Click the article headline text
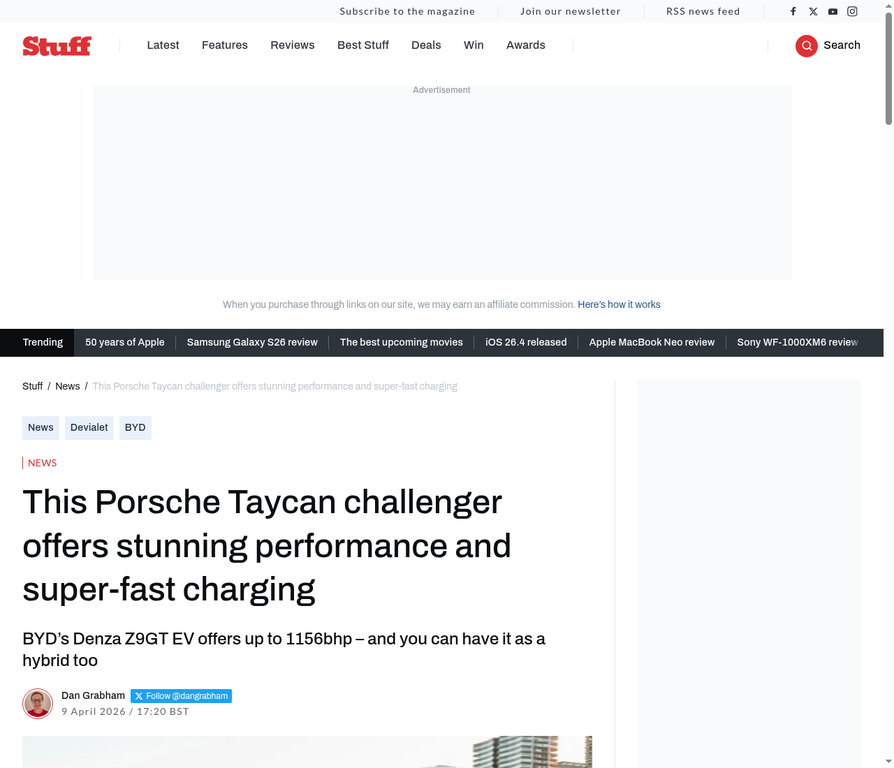894x768 pixels. pos(266,546)
